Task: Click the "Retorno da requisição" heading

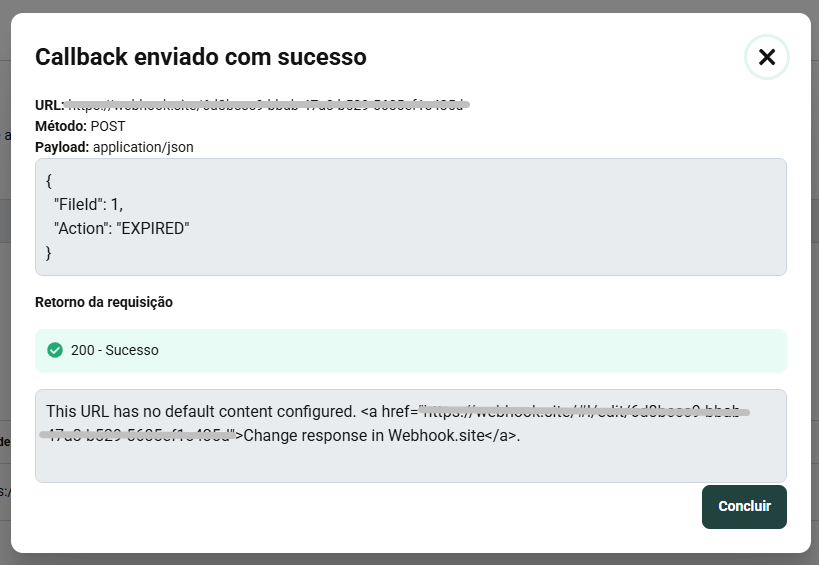Action: coord(104,302)
